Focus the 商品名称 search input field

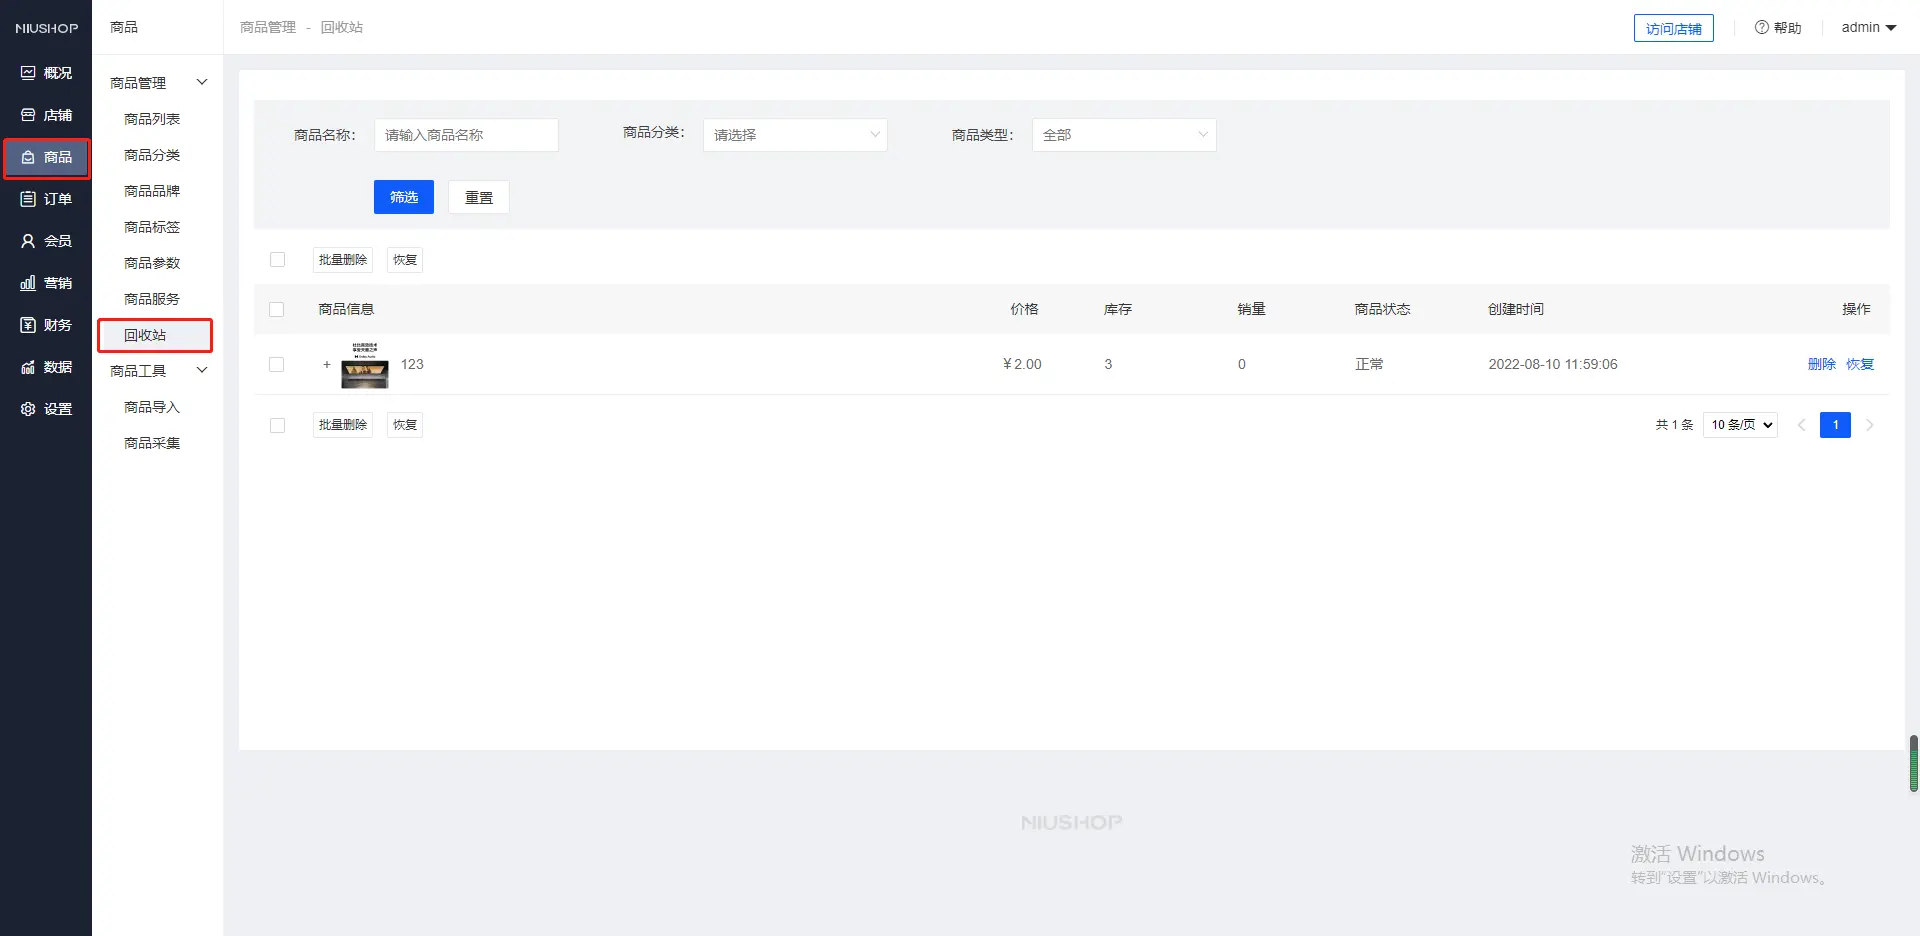(466, 135)
